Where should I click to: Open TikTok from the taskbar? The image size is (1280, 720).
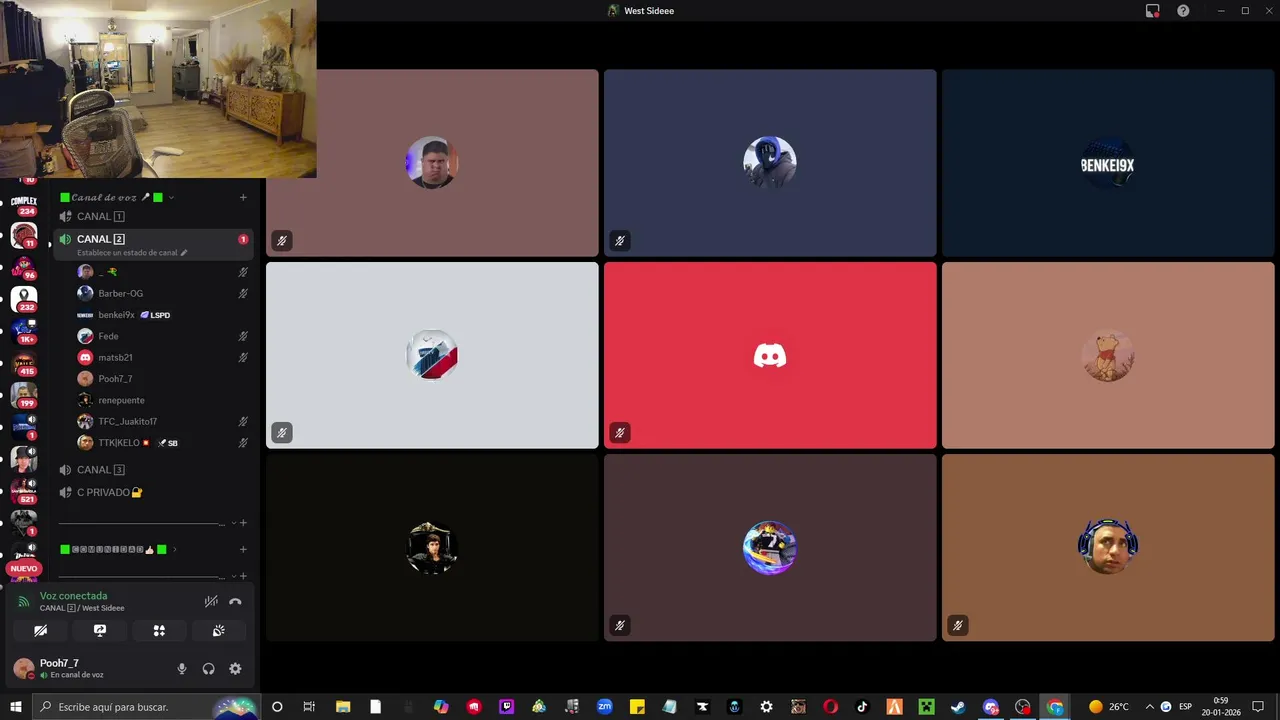pyautogui.click(x=863, y=707)
